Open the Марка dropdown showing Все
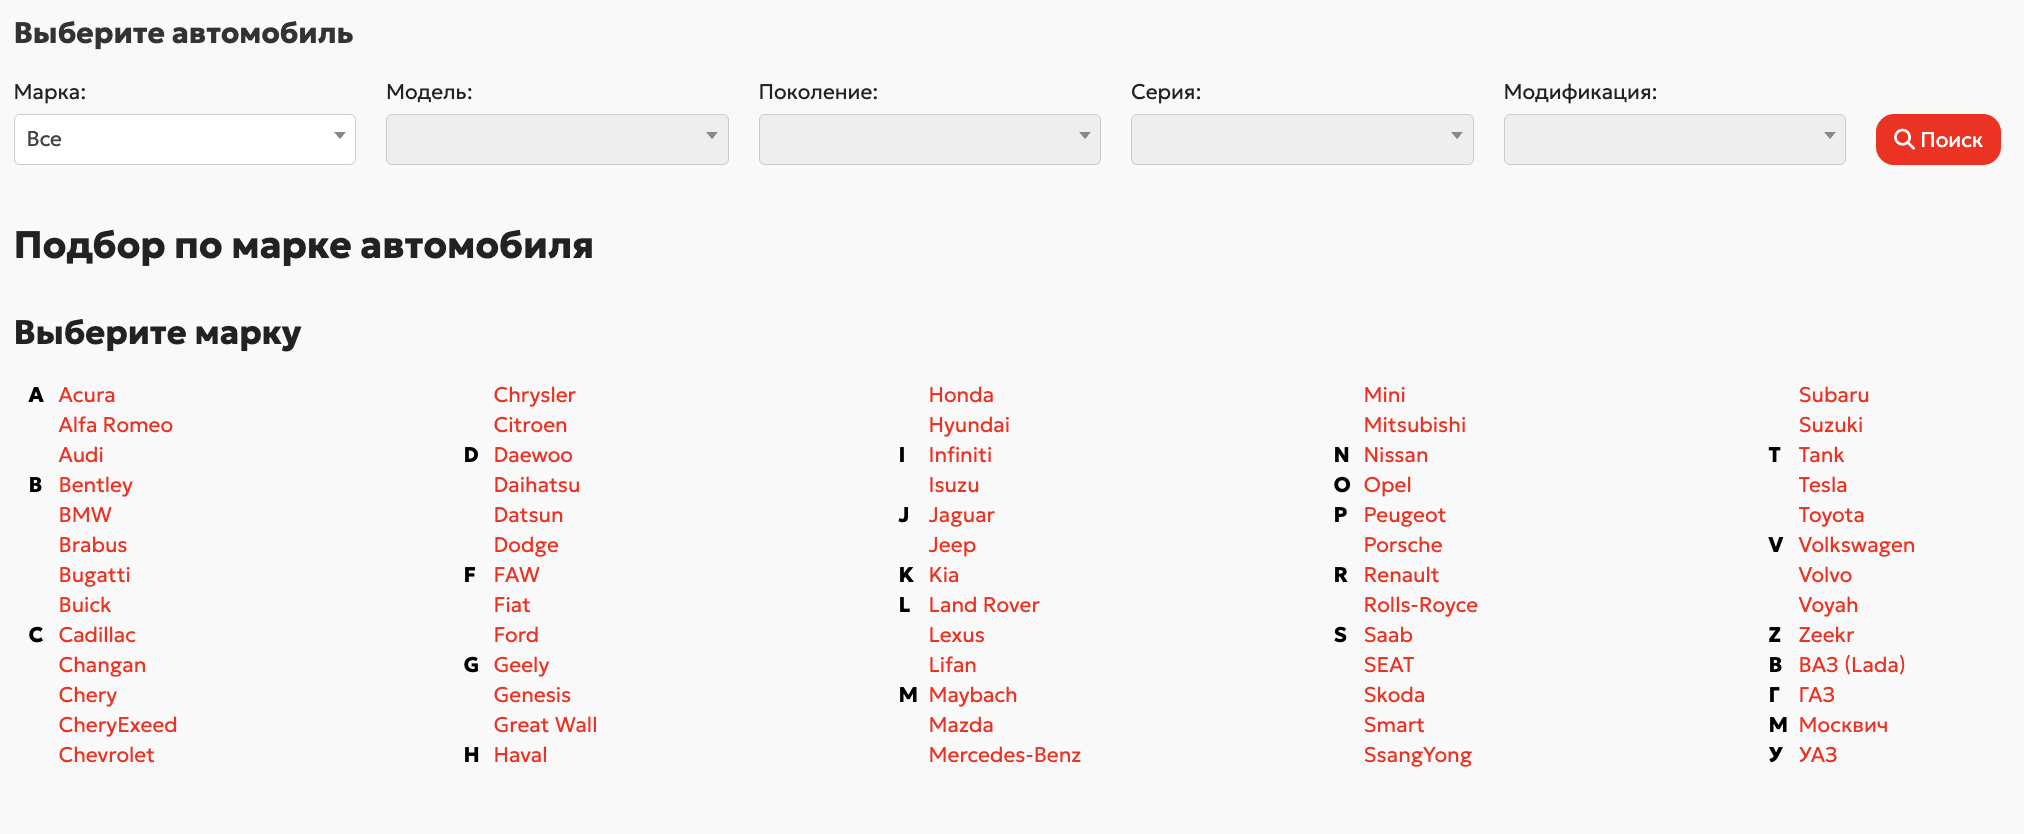Screen dimensions: 2024x834 (x=185, y=140)
